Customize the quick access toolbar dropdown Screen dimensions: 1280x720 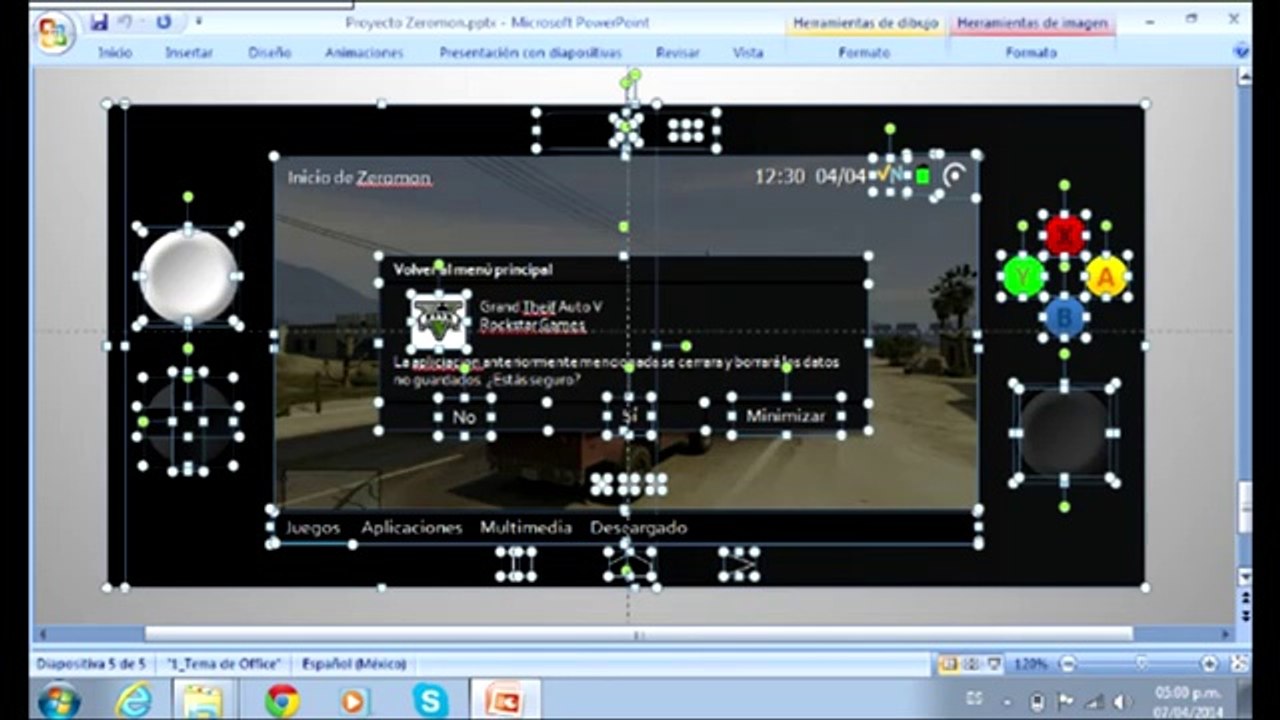tap(198, 21)
